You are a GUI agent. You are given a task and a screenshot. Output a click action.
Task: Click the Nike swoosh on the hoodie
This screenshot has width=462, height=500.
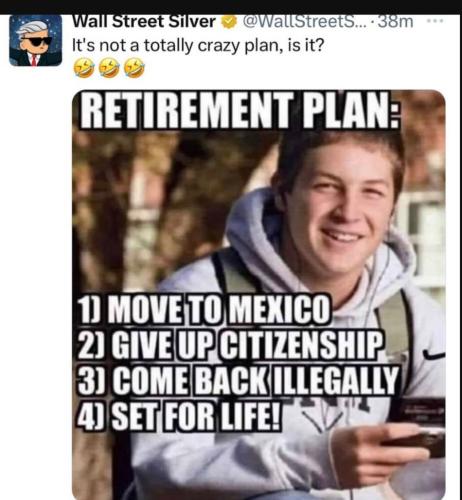(434, 355)
